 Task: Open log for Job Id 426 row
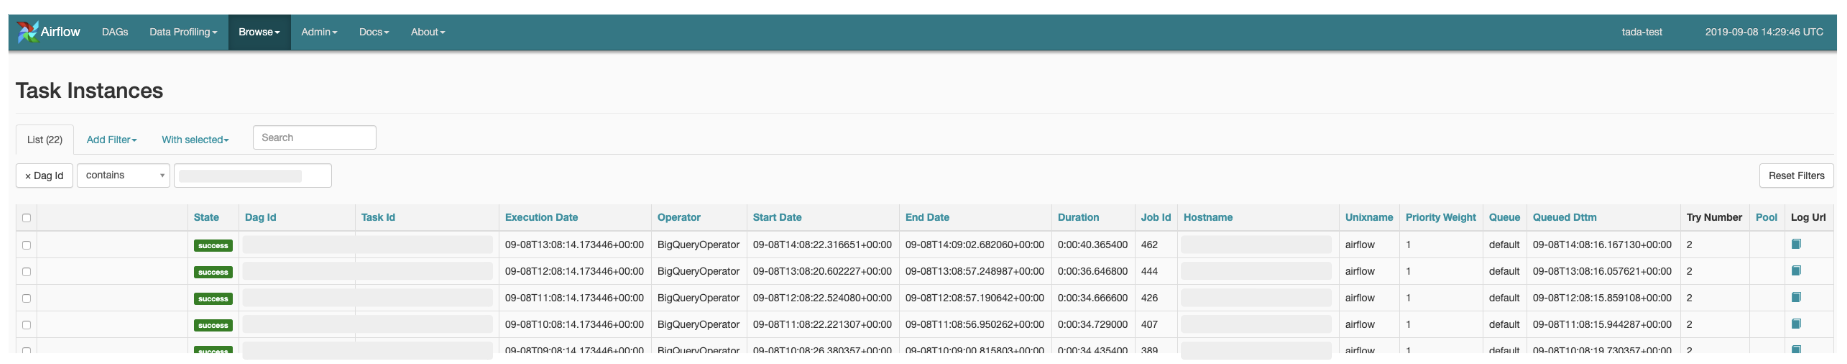pyautogui.click(x=1796, y=297)
